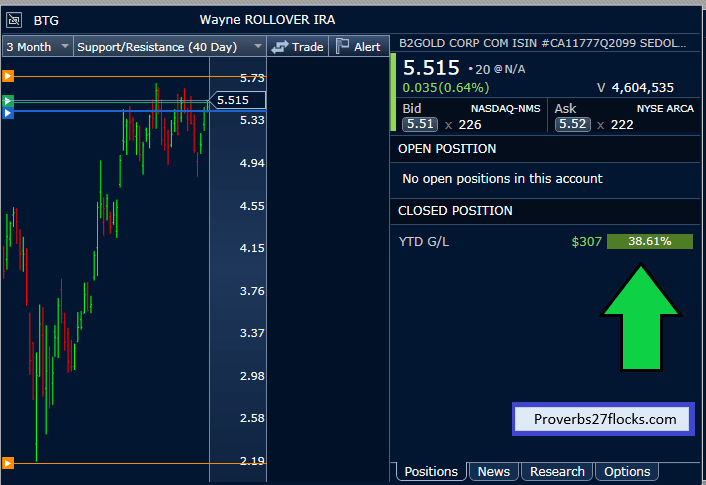Set an Alert with the flag button
The height and width of the screenshot is (485, 706).
[x=357, y=46]
